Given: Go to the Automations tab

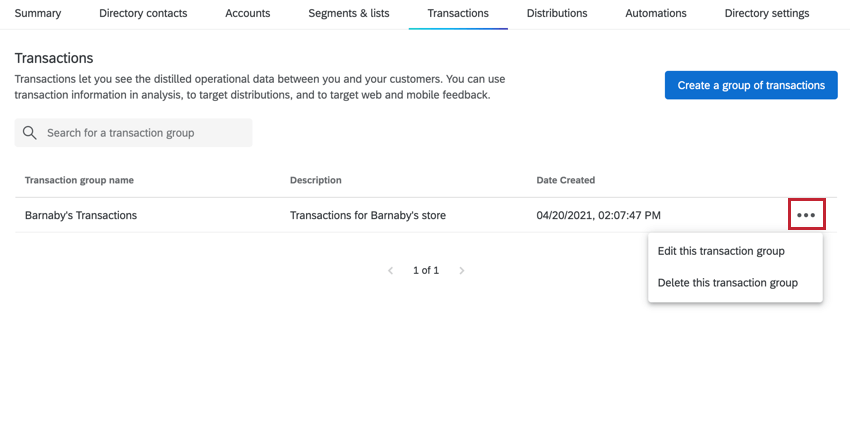Looking at the screenshot, I should [656, 14].
